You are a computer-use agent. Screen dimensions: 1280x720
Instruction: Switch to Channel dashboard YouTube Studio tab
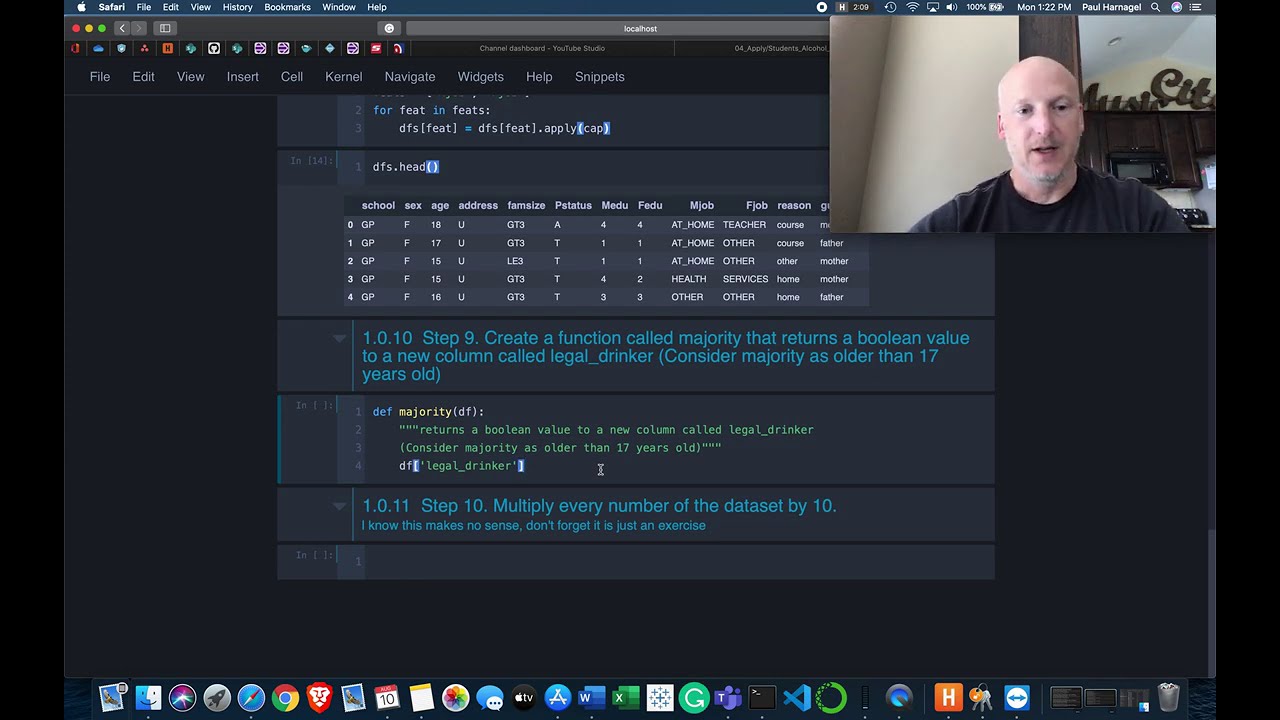pos(542,48)
